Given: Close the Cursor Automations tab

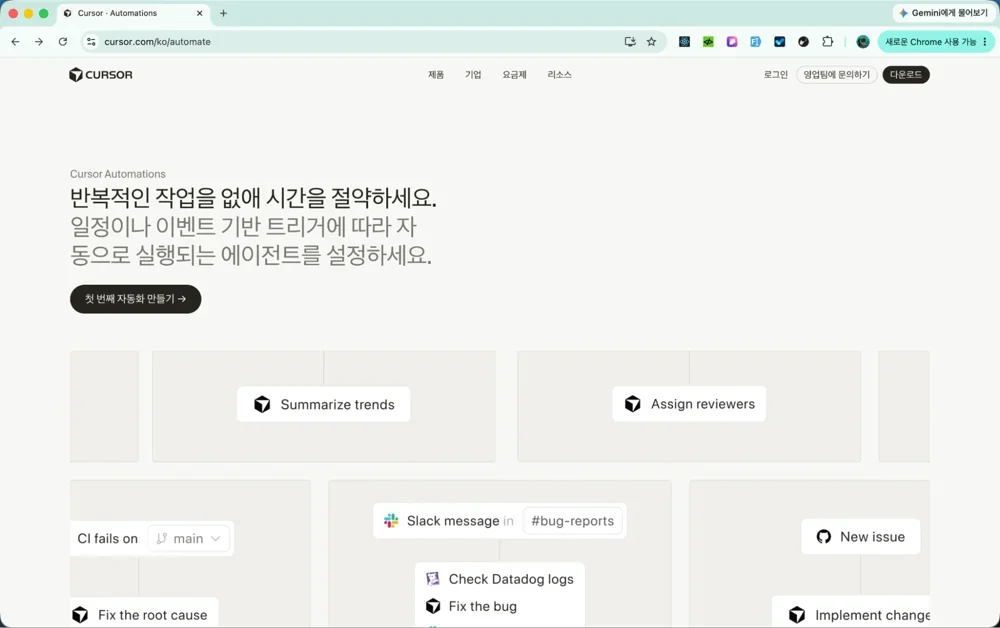Looking at the screenshot, I should point(200,13).
